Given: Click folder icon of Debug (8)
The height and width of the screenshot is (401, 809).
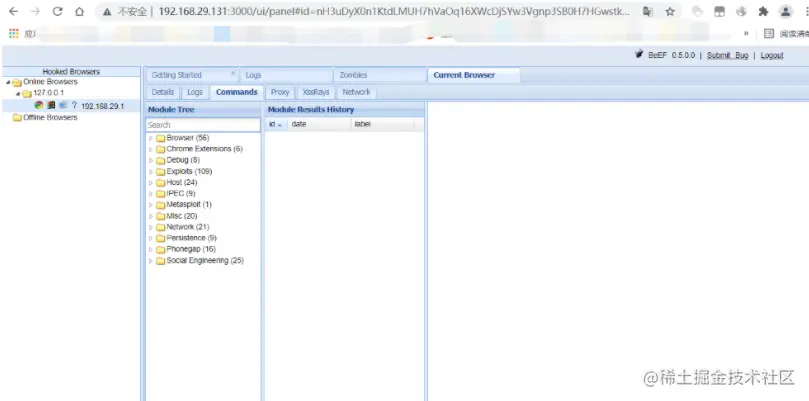Looking at the screenshot, I should (x=160, y=161).
